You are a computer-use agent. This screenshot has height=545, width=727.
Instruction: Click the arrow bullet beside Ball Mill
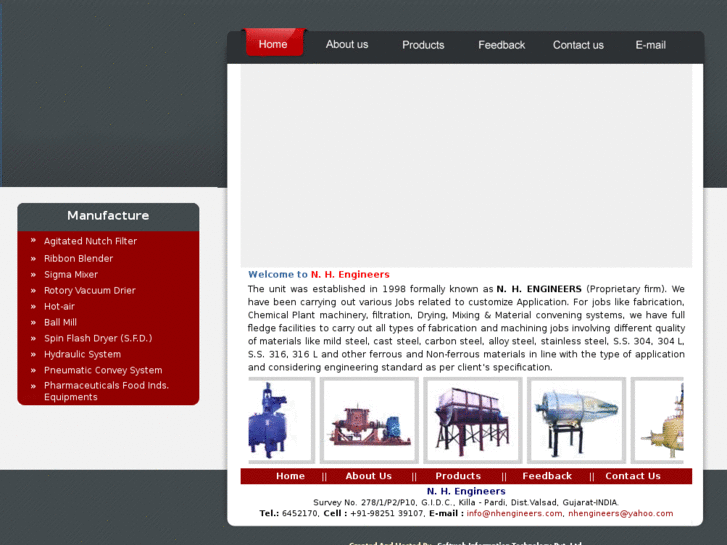coord(33,322)
